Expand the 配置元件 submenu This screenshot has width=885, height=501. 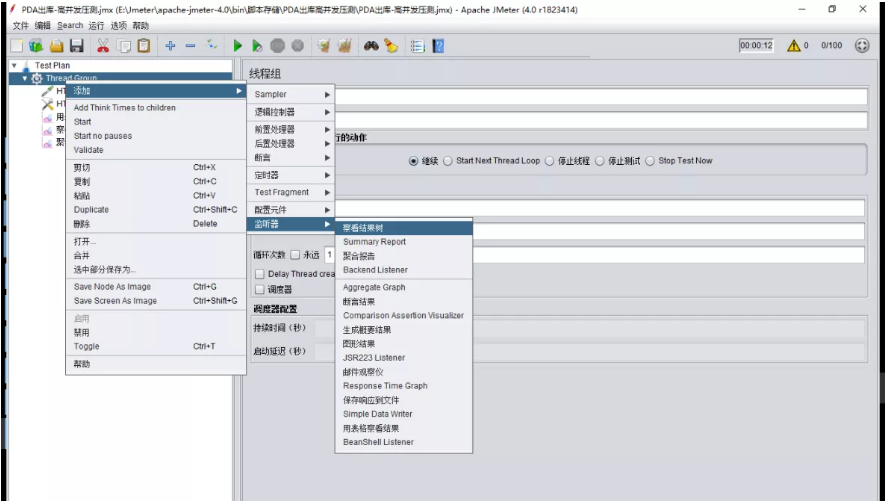(291, 210)
